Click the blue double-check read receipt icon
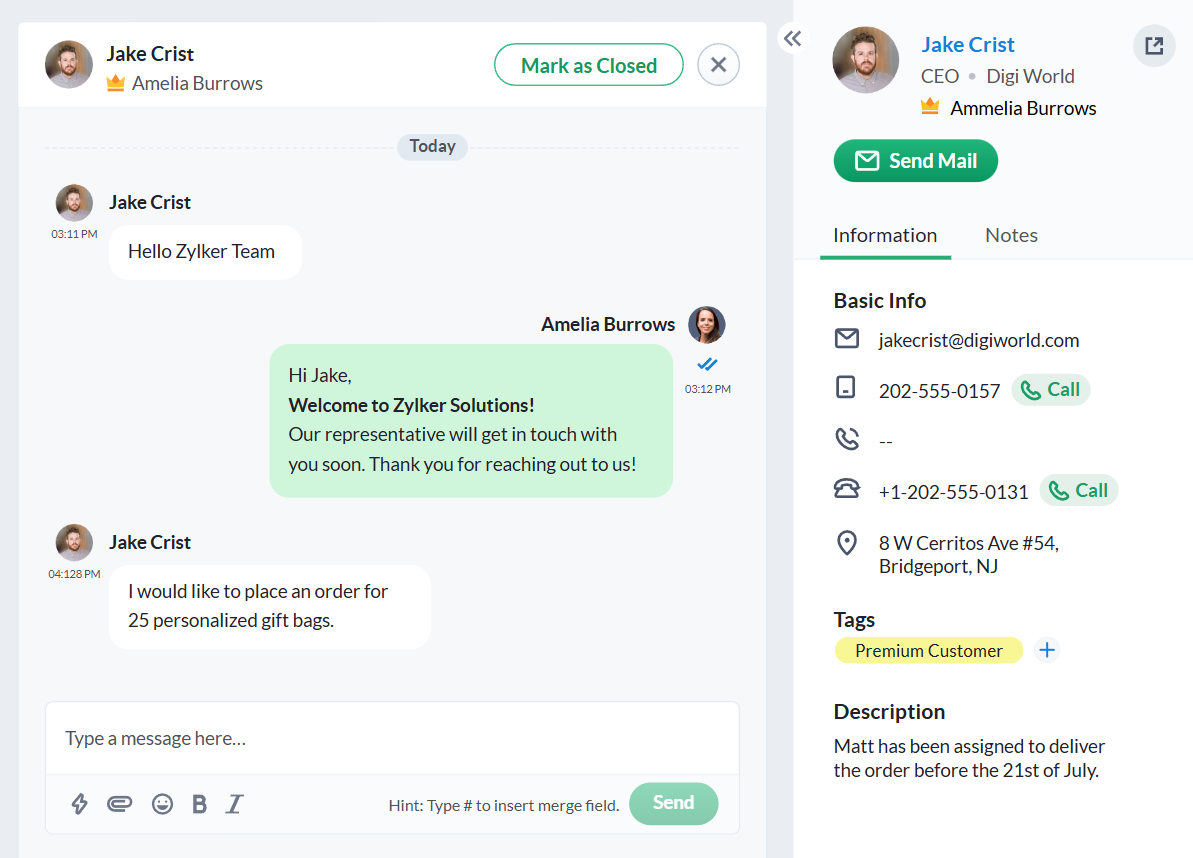 tap(708, 364)
